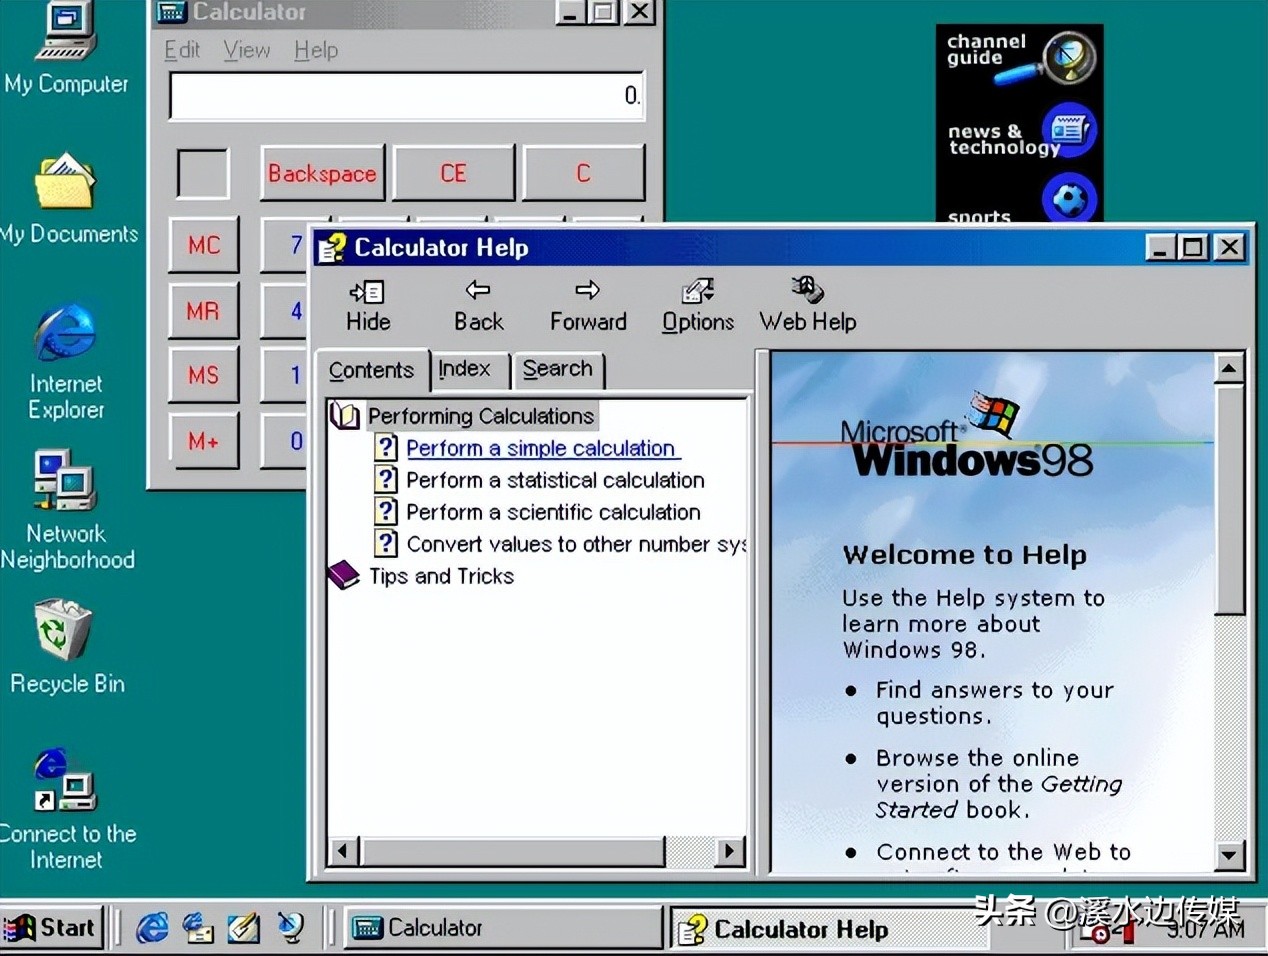The image size is (1268, 956).
Task: Click the Calculator window title bar icon
Action: pos(171,12)
